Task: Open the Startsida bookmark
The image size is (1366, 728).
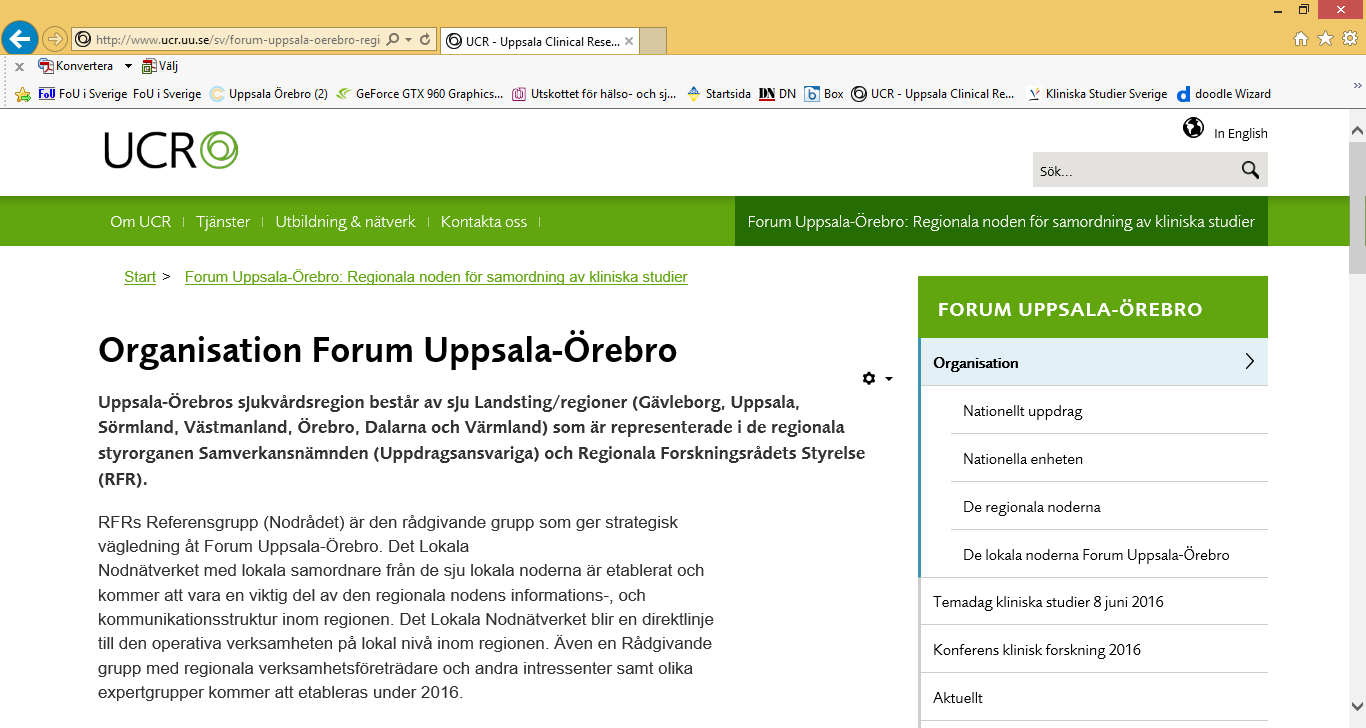Action: point(719,94)
